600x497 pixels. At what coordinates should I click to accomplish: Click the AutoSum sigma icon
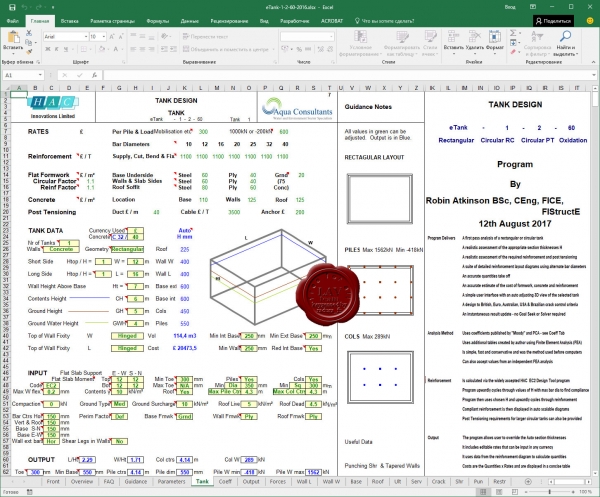pyautogui.click(x=513, y=33)
